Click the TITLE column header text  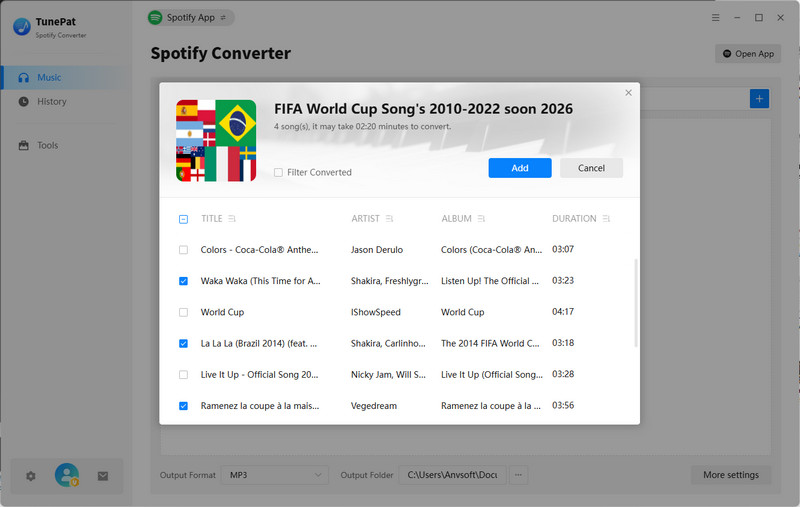(x=211, y=218)
